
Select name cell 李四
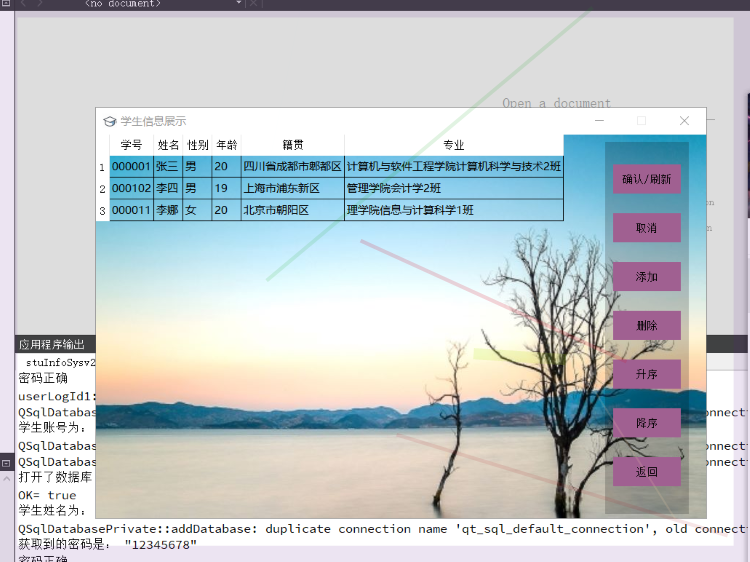click(x=168, y=188)
